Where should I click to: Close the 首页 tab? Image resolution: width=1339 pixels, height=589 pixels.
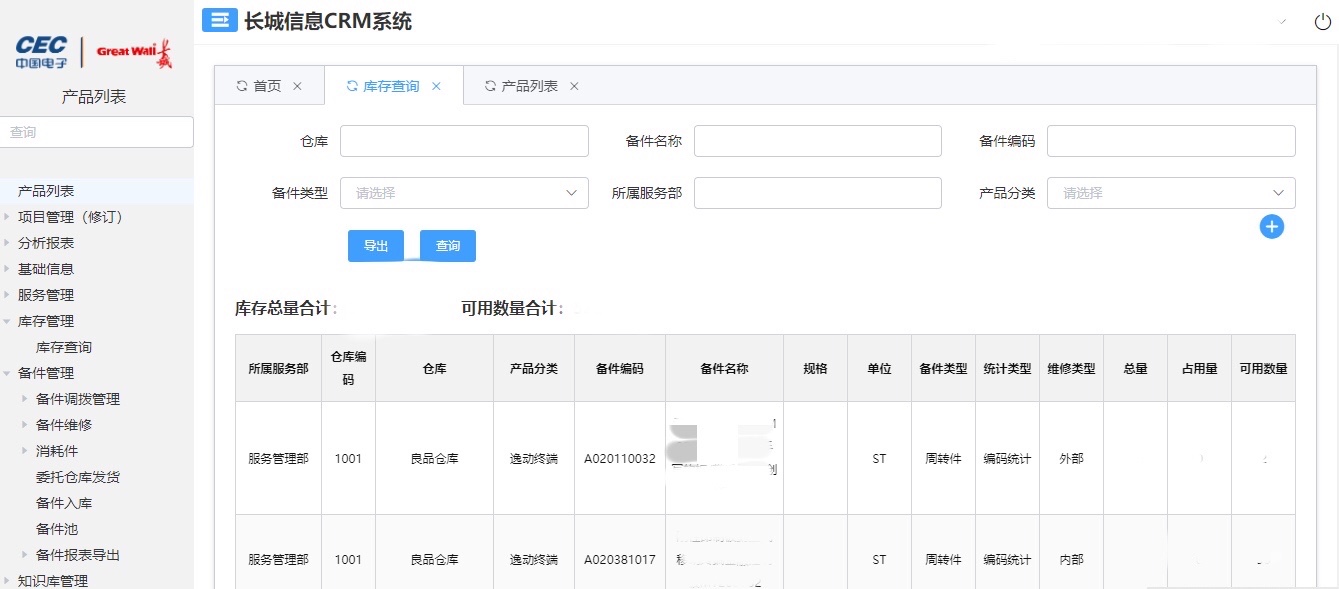(297, 86)
